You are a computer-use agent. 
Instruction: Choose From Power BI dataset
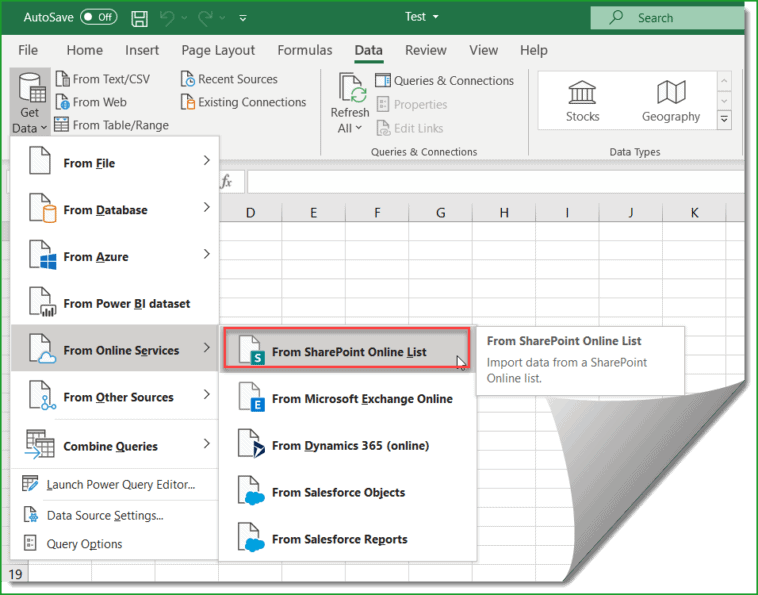tap(115, 303)
